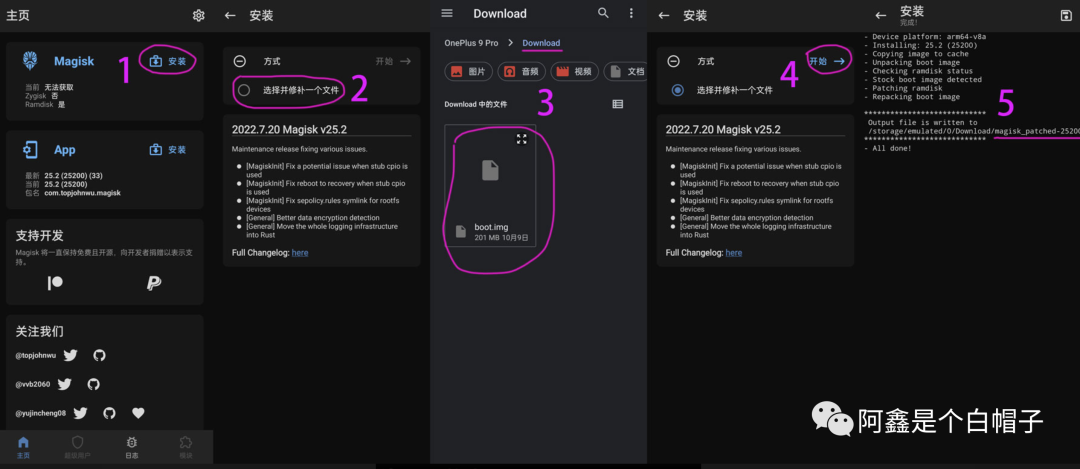Image resolution: width=1080 pixels, height=469 pixels.
Task: Search files in Download picker
Action: click(603, 13)
